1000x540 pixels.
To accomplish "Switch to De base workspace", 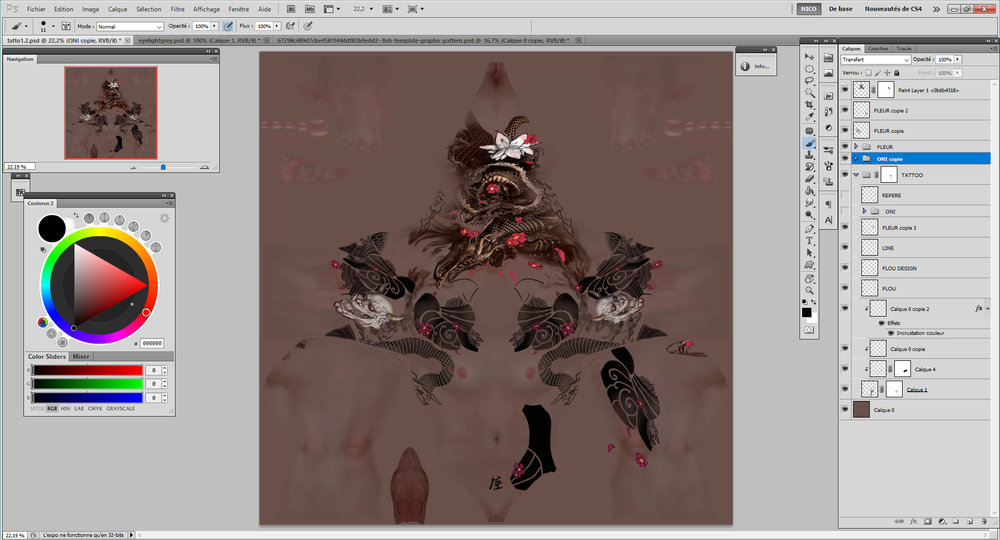I will [841, 9].
